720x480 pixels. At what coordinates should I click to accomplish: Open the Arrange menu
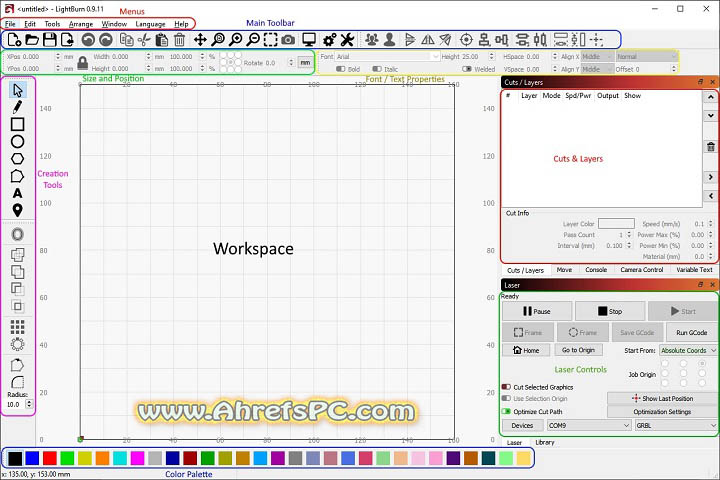(x=81, y=24)
